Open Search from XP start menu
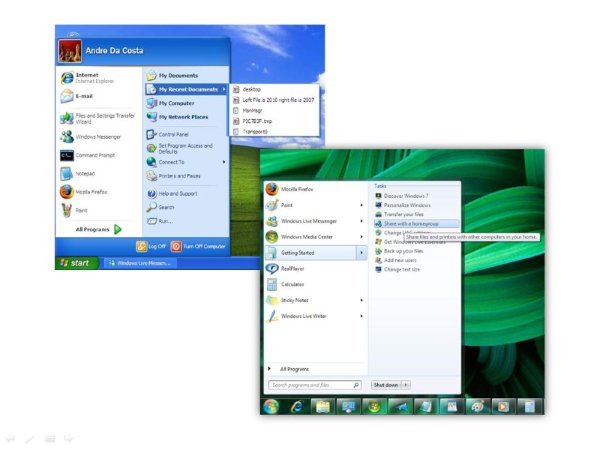 (160, 207)
